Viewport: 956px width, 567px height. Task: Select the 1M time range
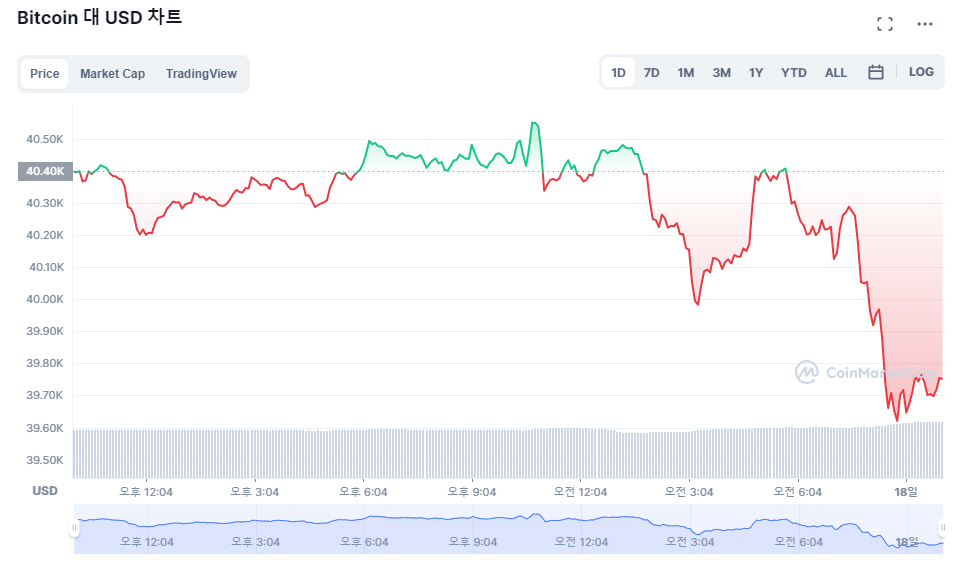coord(685,73)
